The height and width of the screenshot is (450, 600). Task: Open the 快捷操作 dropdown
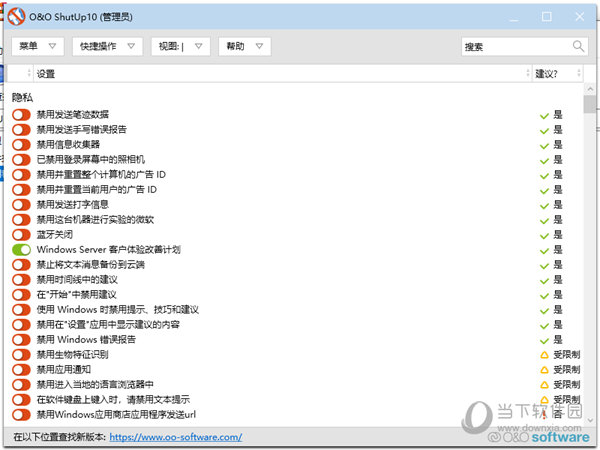tap(107, 46)
